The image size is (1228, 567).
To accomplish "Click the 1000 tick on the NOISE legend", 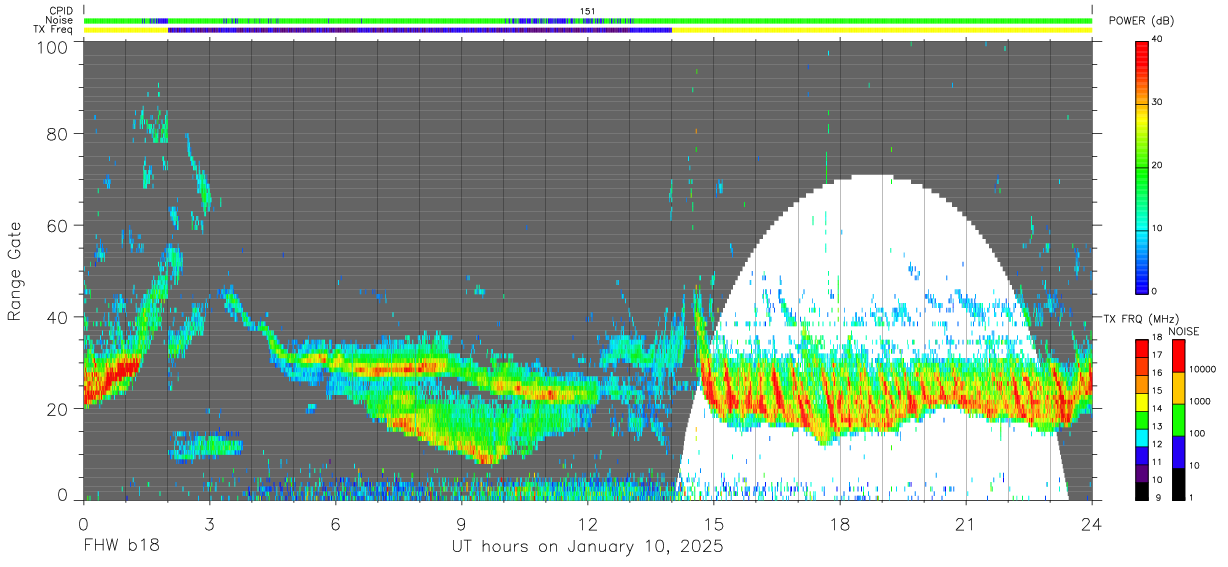I will [1200, 401].
